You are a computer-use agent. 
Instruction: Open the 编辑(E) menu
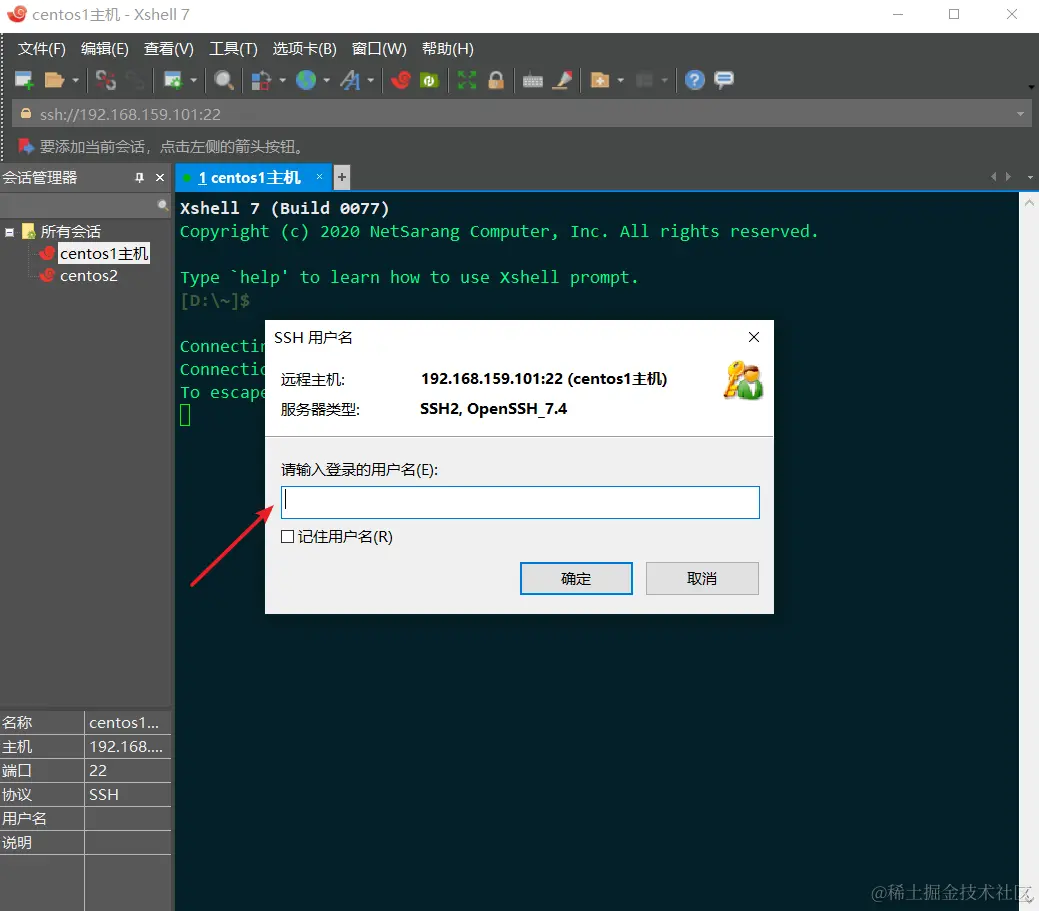coord(105,49)
